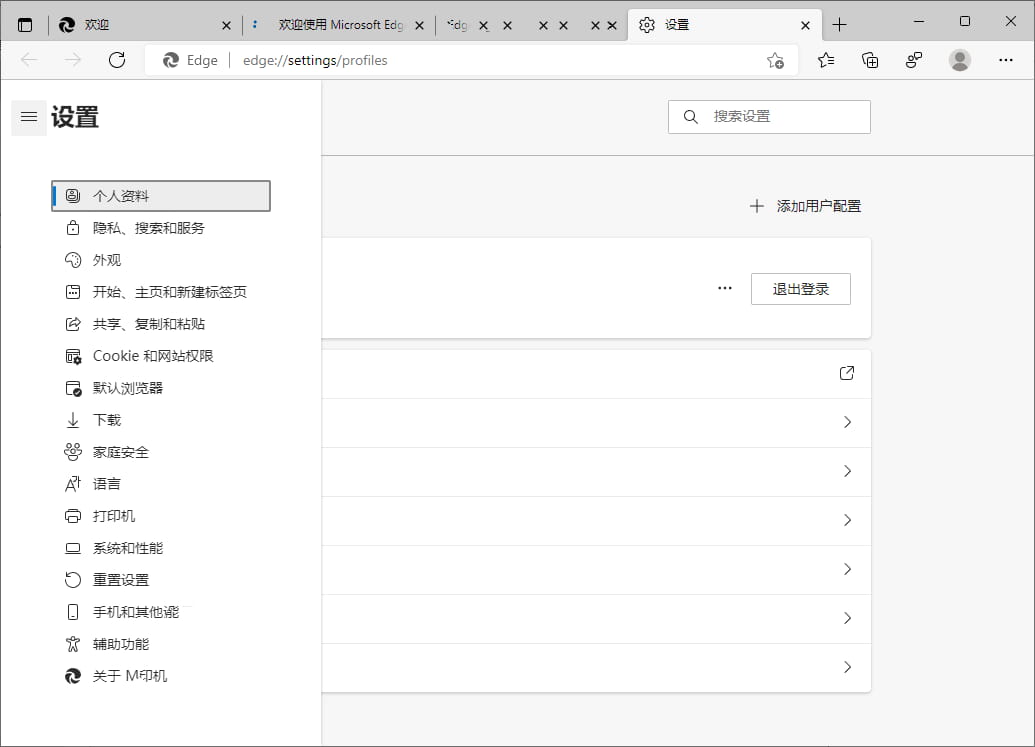Open the Collections icon in toolbar
Viewport: 1035px width, 747px height.
pyautogui.click(x=870, y=60)
